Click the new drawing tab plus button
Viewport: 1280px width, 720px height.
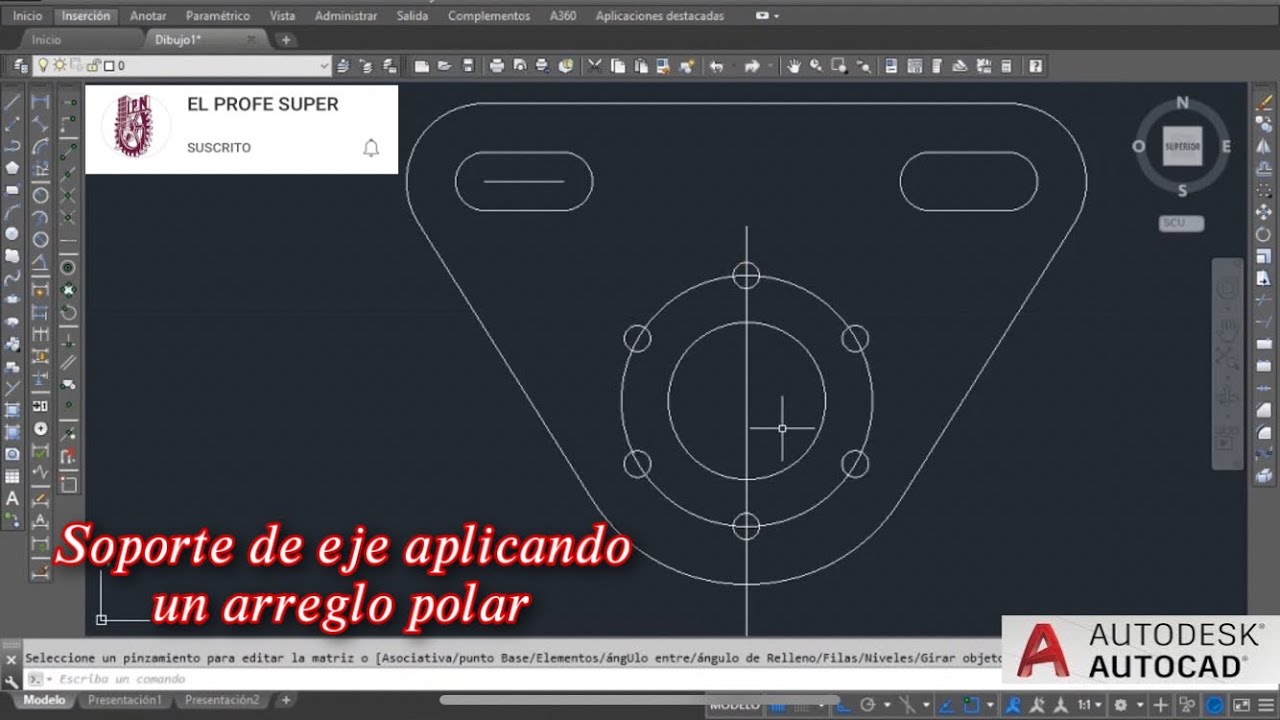click(286, 40)
